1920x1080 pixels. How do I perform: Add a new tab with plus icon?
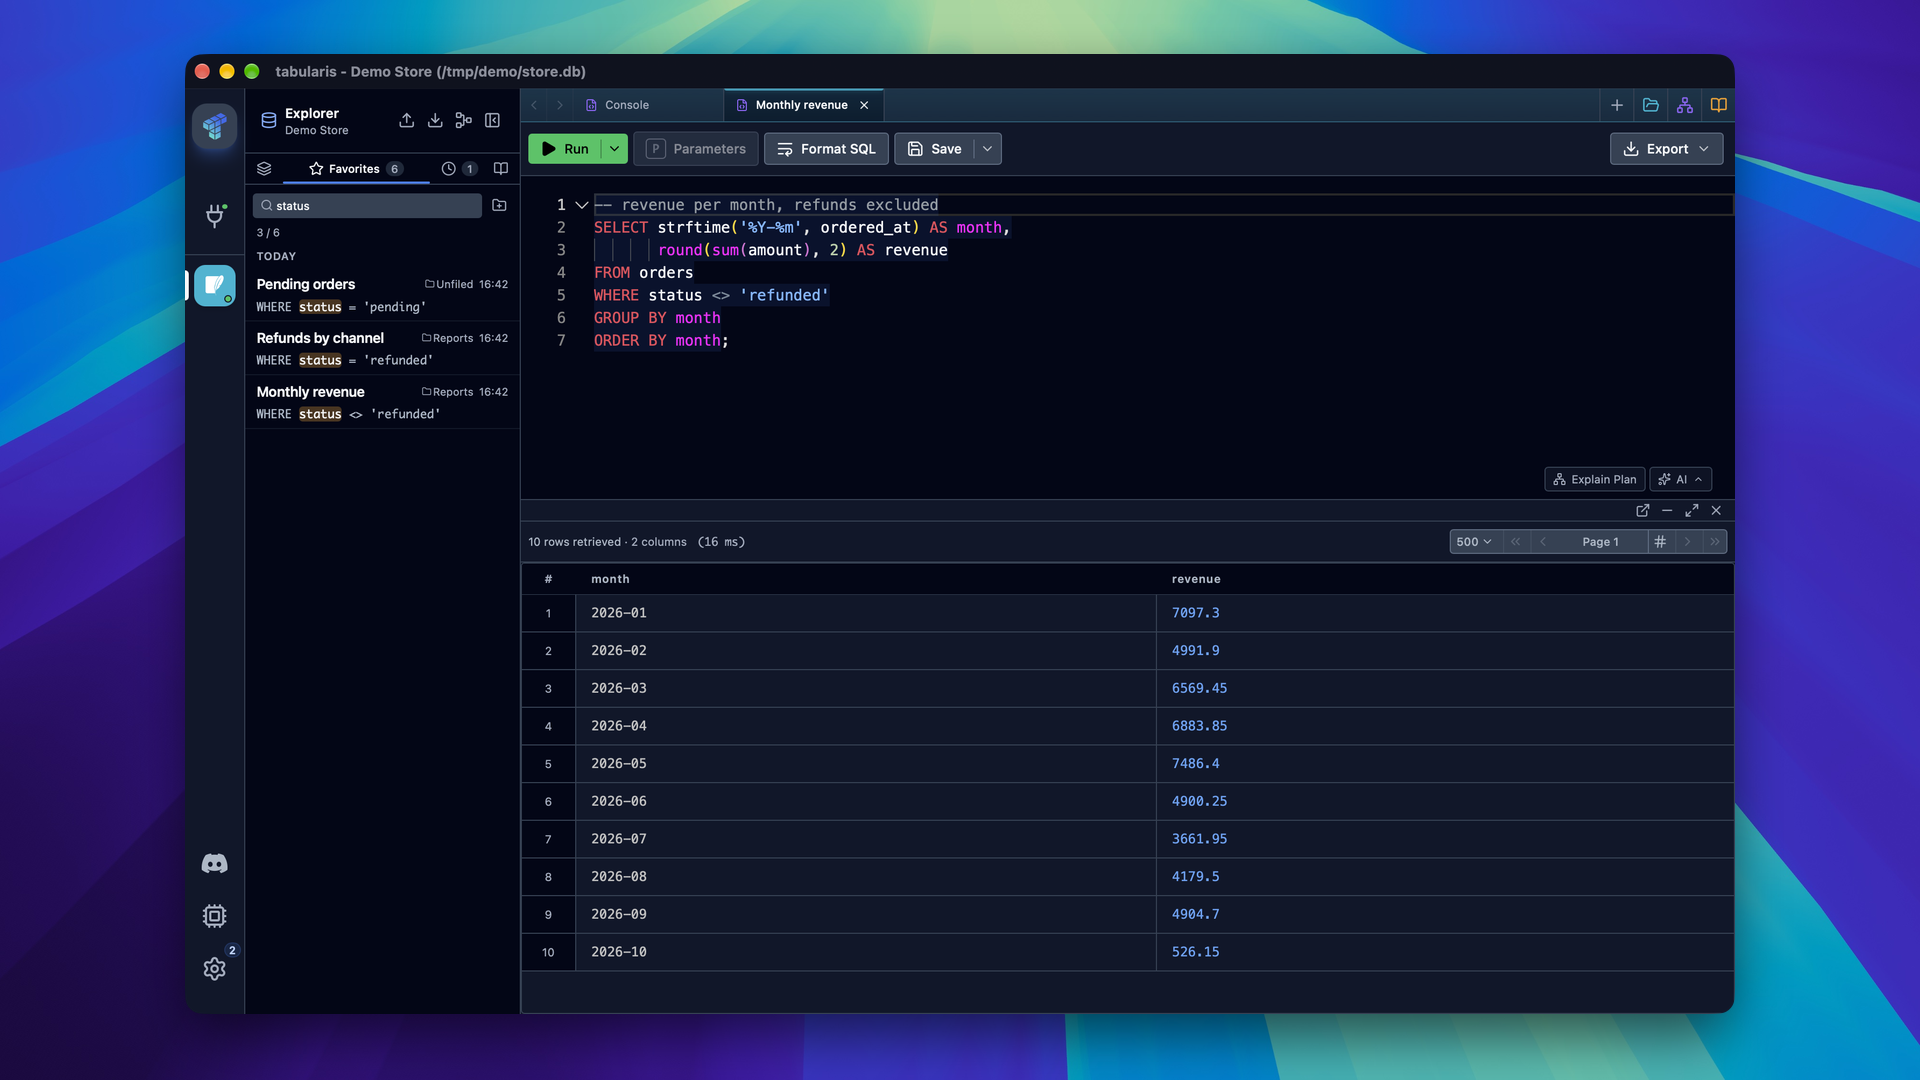1617,105
